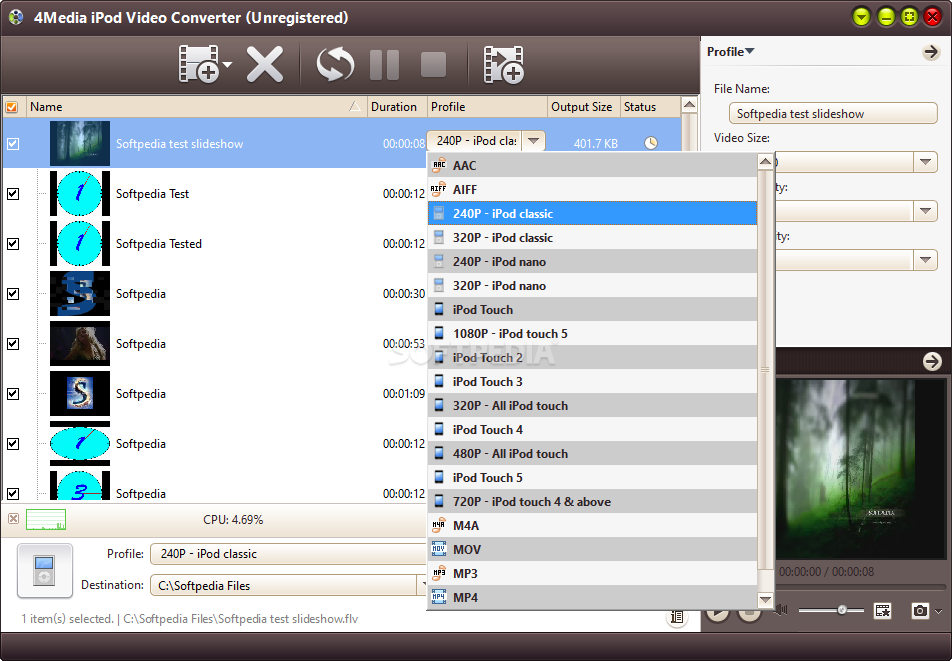Click the forest video preview image

click(860, 469)
